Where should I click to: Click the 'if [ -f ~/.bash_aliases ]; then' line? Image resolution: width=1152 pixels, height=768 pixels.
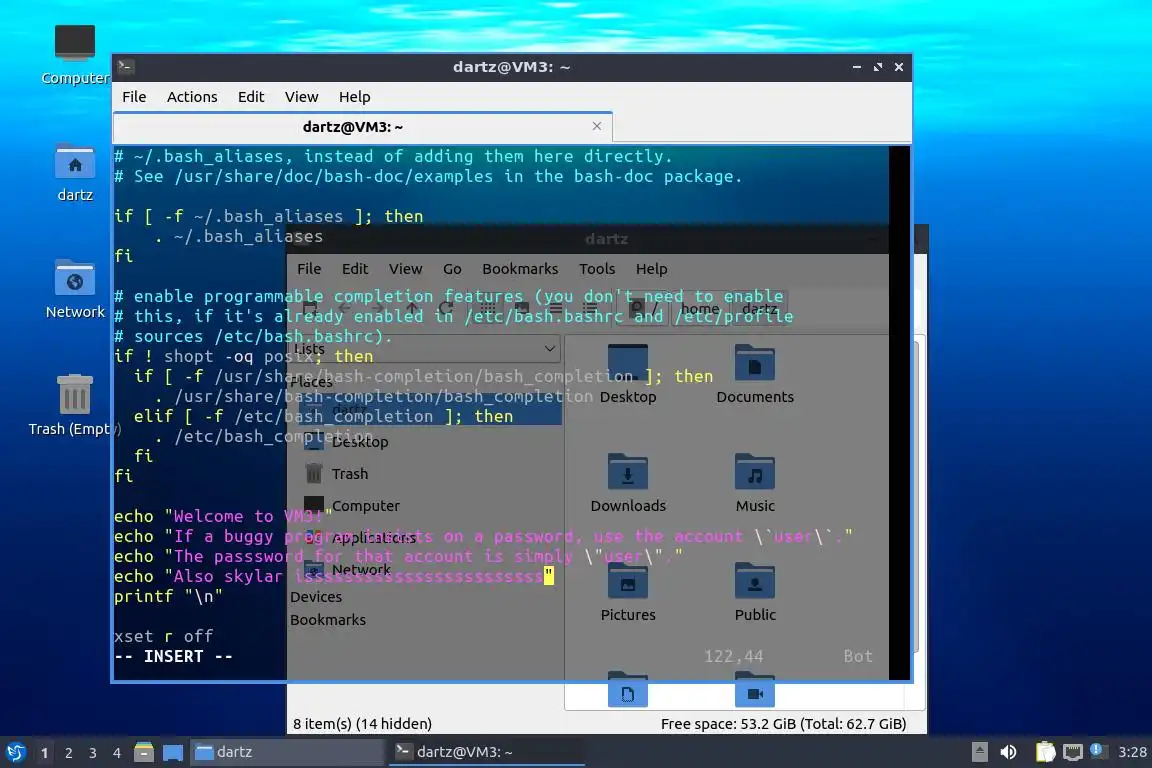click(x=268, y=216)
